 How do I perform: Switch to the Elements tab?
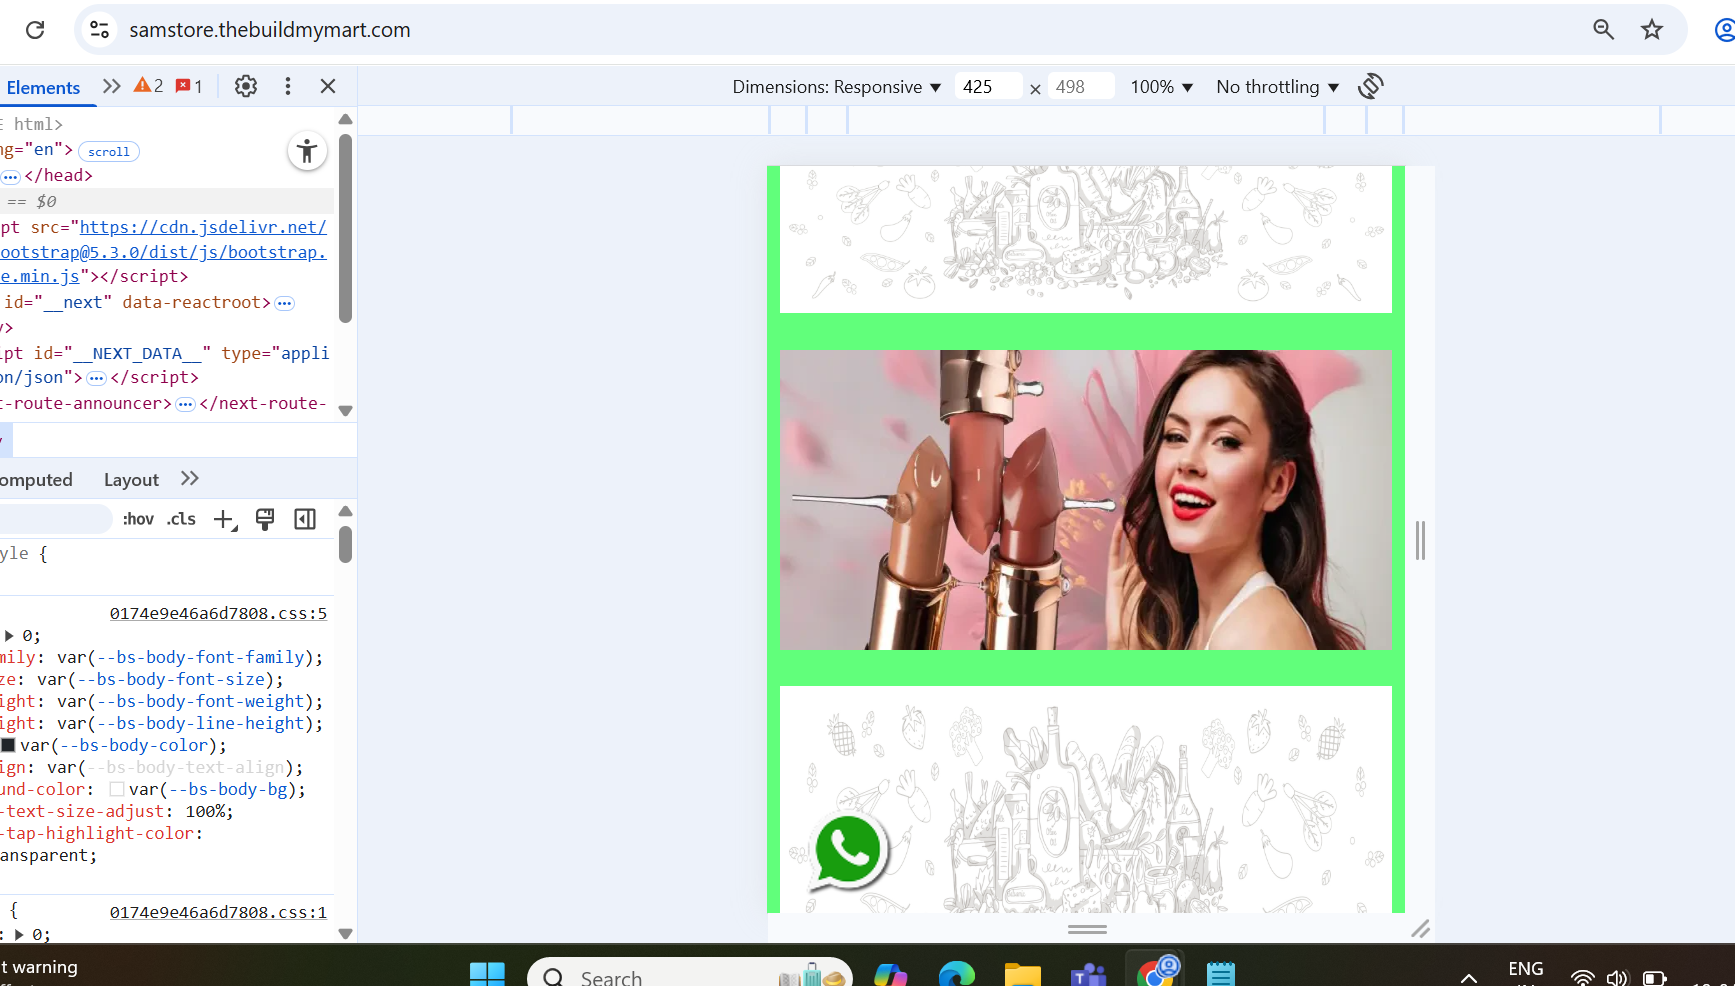(x=43, y=87)
